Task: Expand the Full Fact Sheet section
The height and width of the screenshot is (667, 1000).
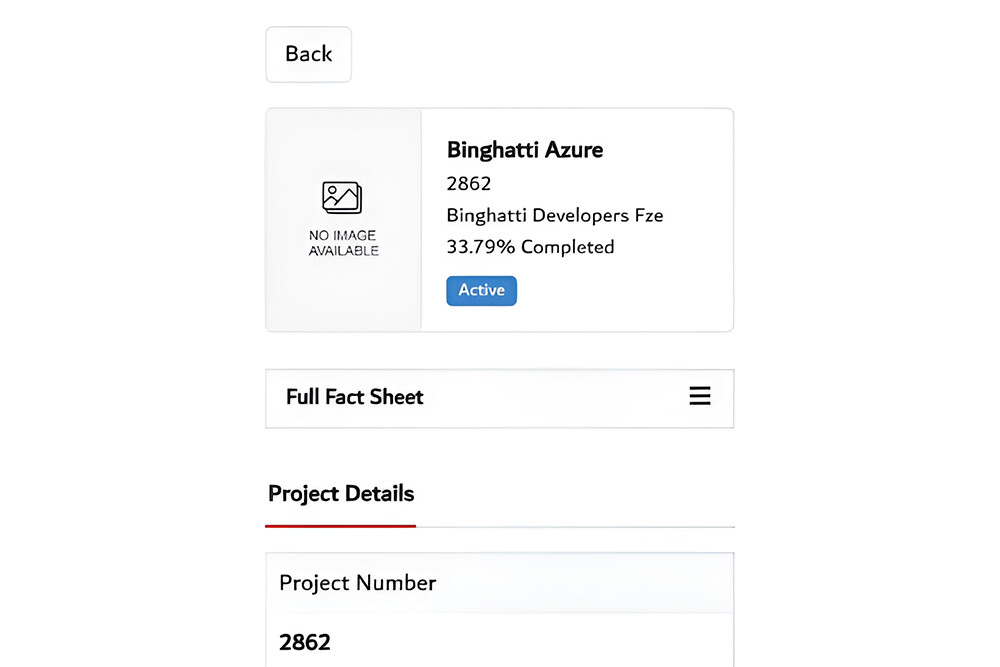Action: coord(499,398)
